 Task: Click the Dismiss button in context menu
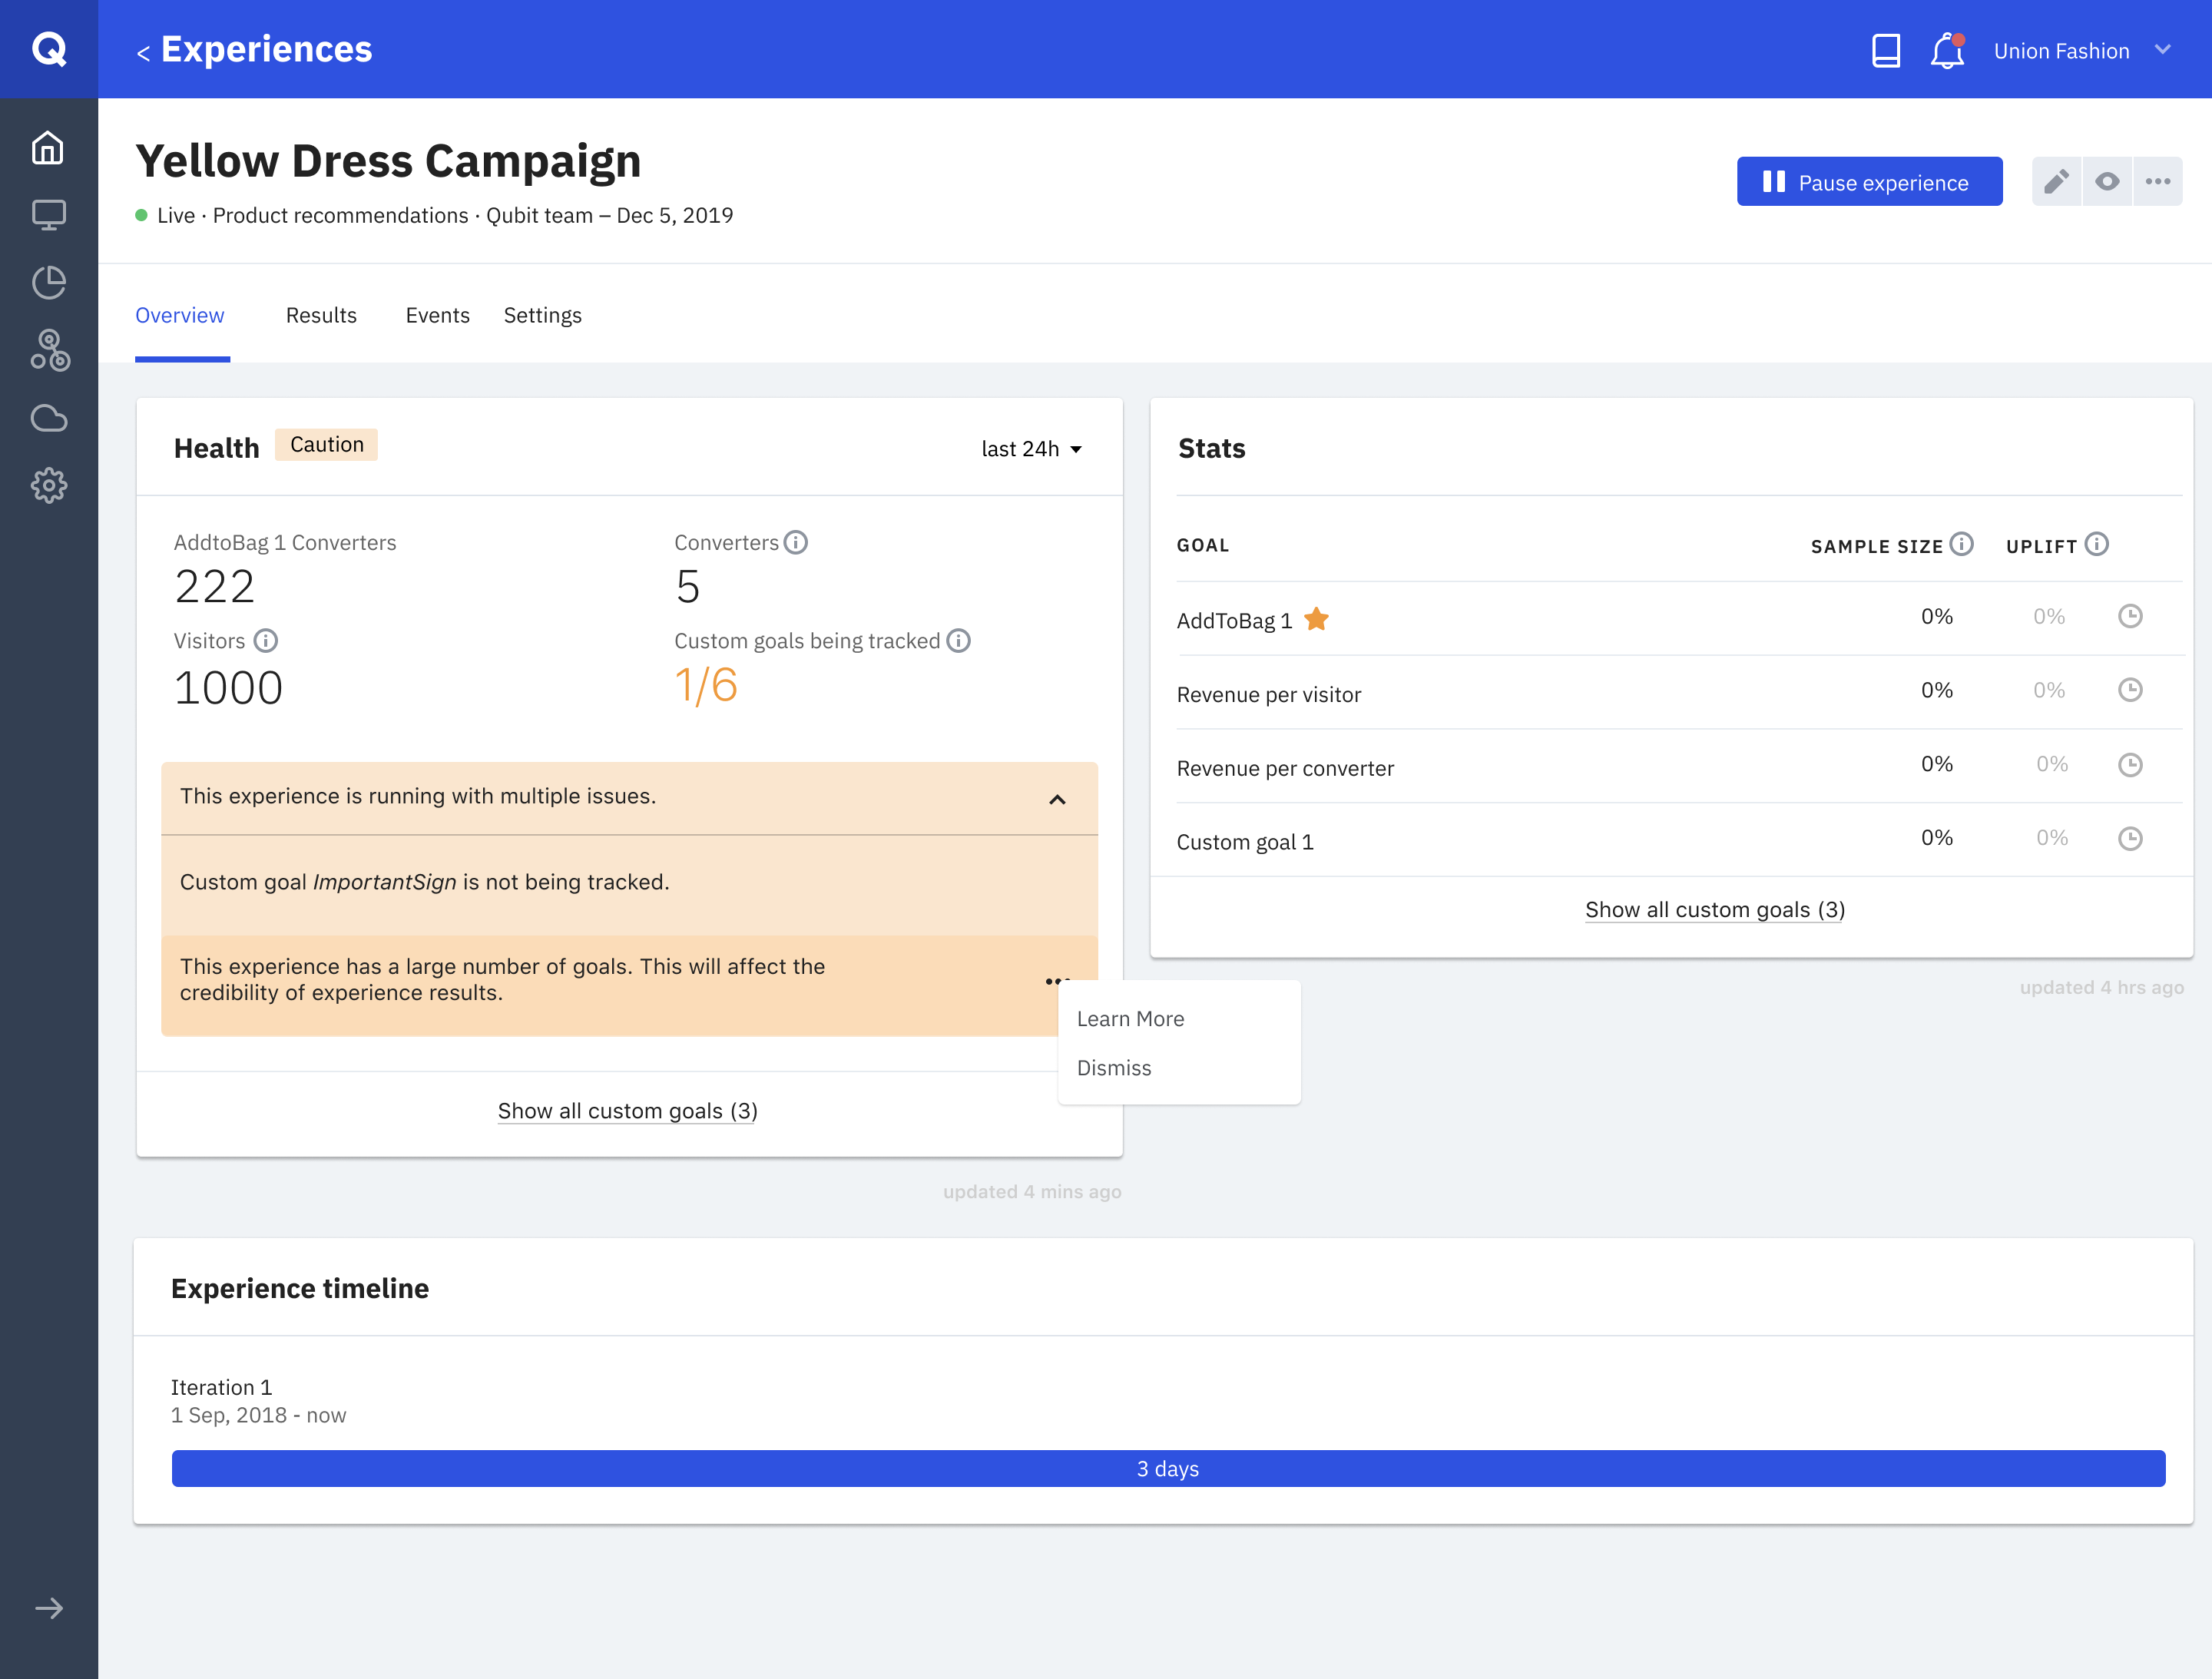pyautogui.click(x=1113, y=1067)
